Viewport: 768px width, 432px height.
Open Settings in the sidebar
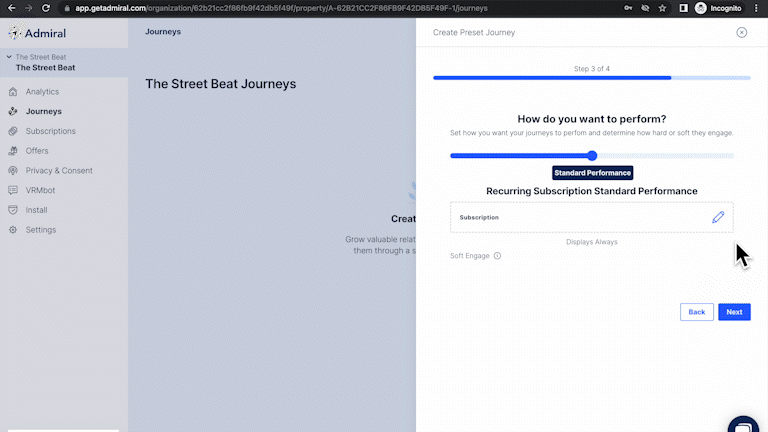(41, 230)
